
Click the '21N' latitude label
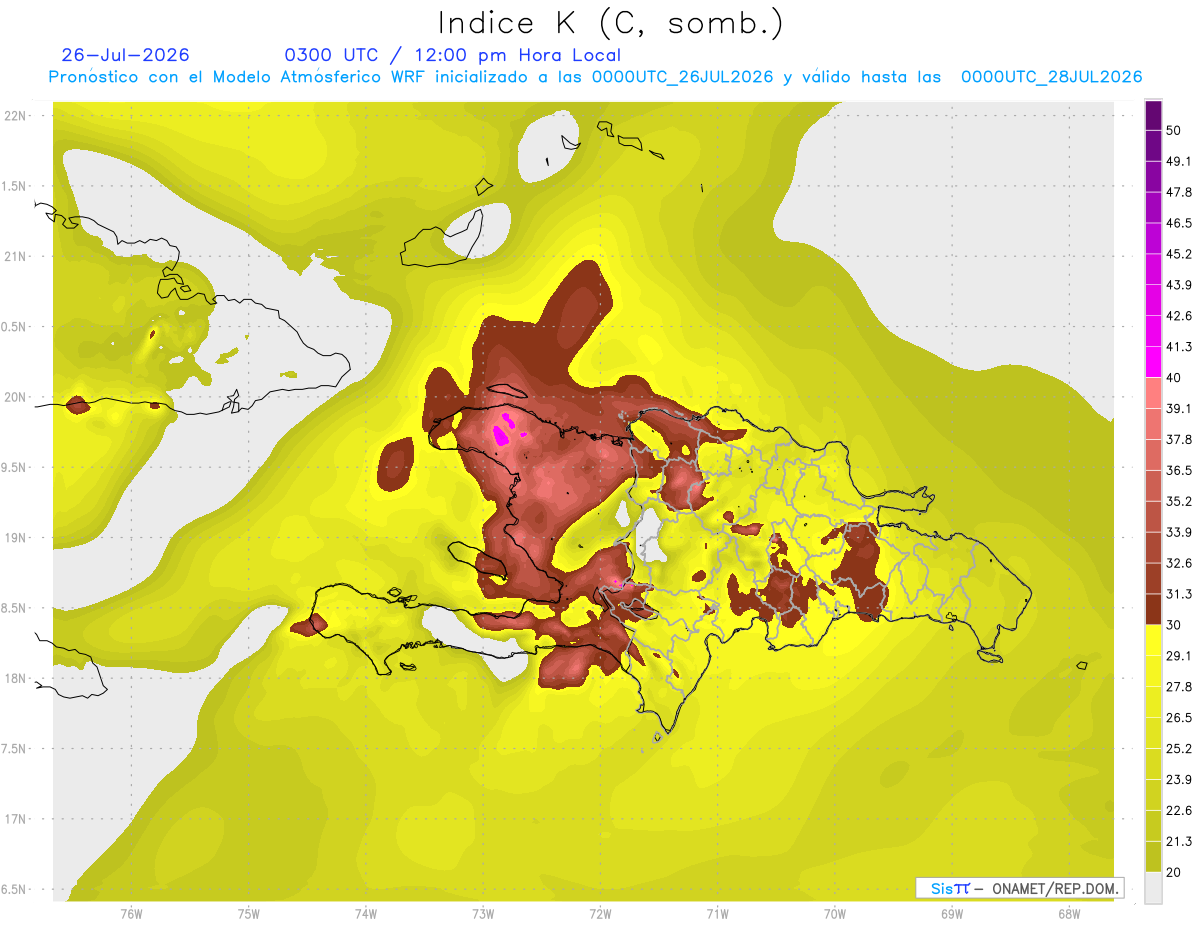coord(16,257)
